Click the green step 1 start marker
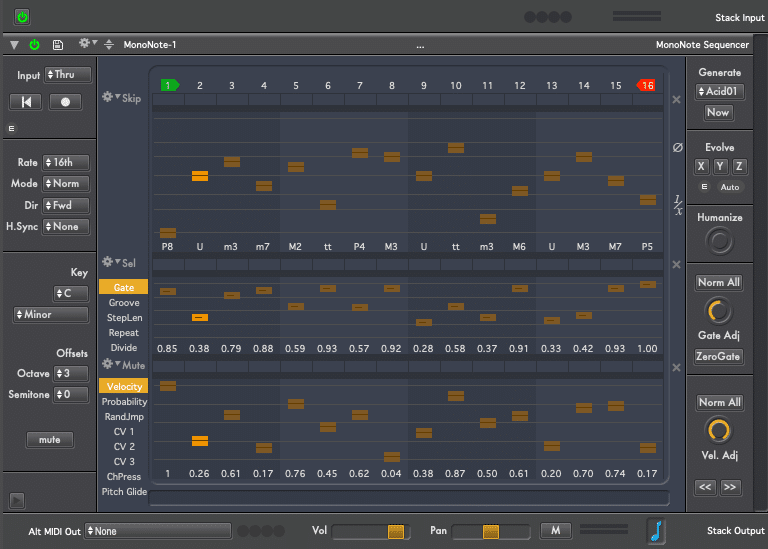Screen dimensions: 768x549 click(169, 85)
